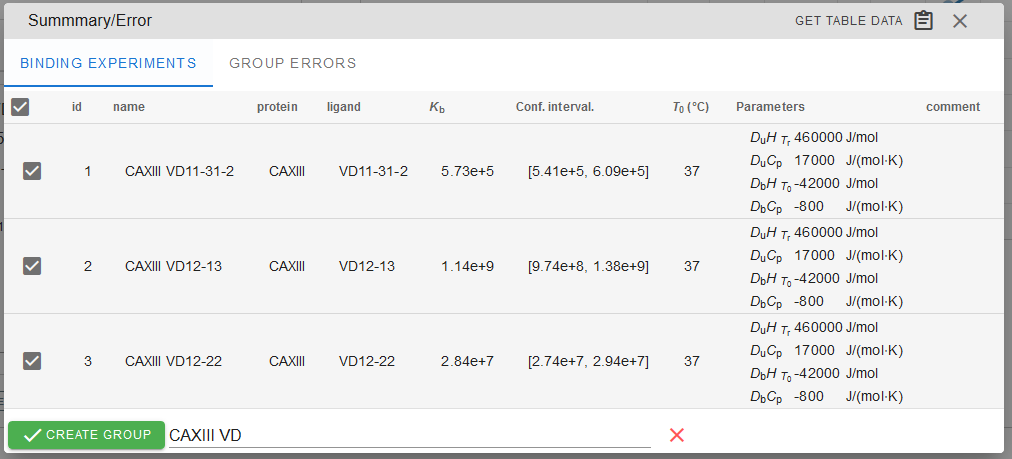The height and width of the screenshot is (459, 1012).
Task: Click the clipboard icon to copy table data
Action: 923,21
